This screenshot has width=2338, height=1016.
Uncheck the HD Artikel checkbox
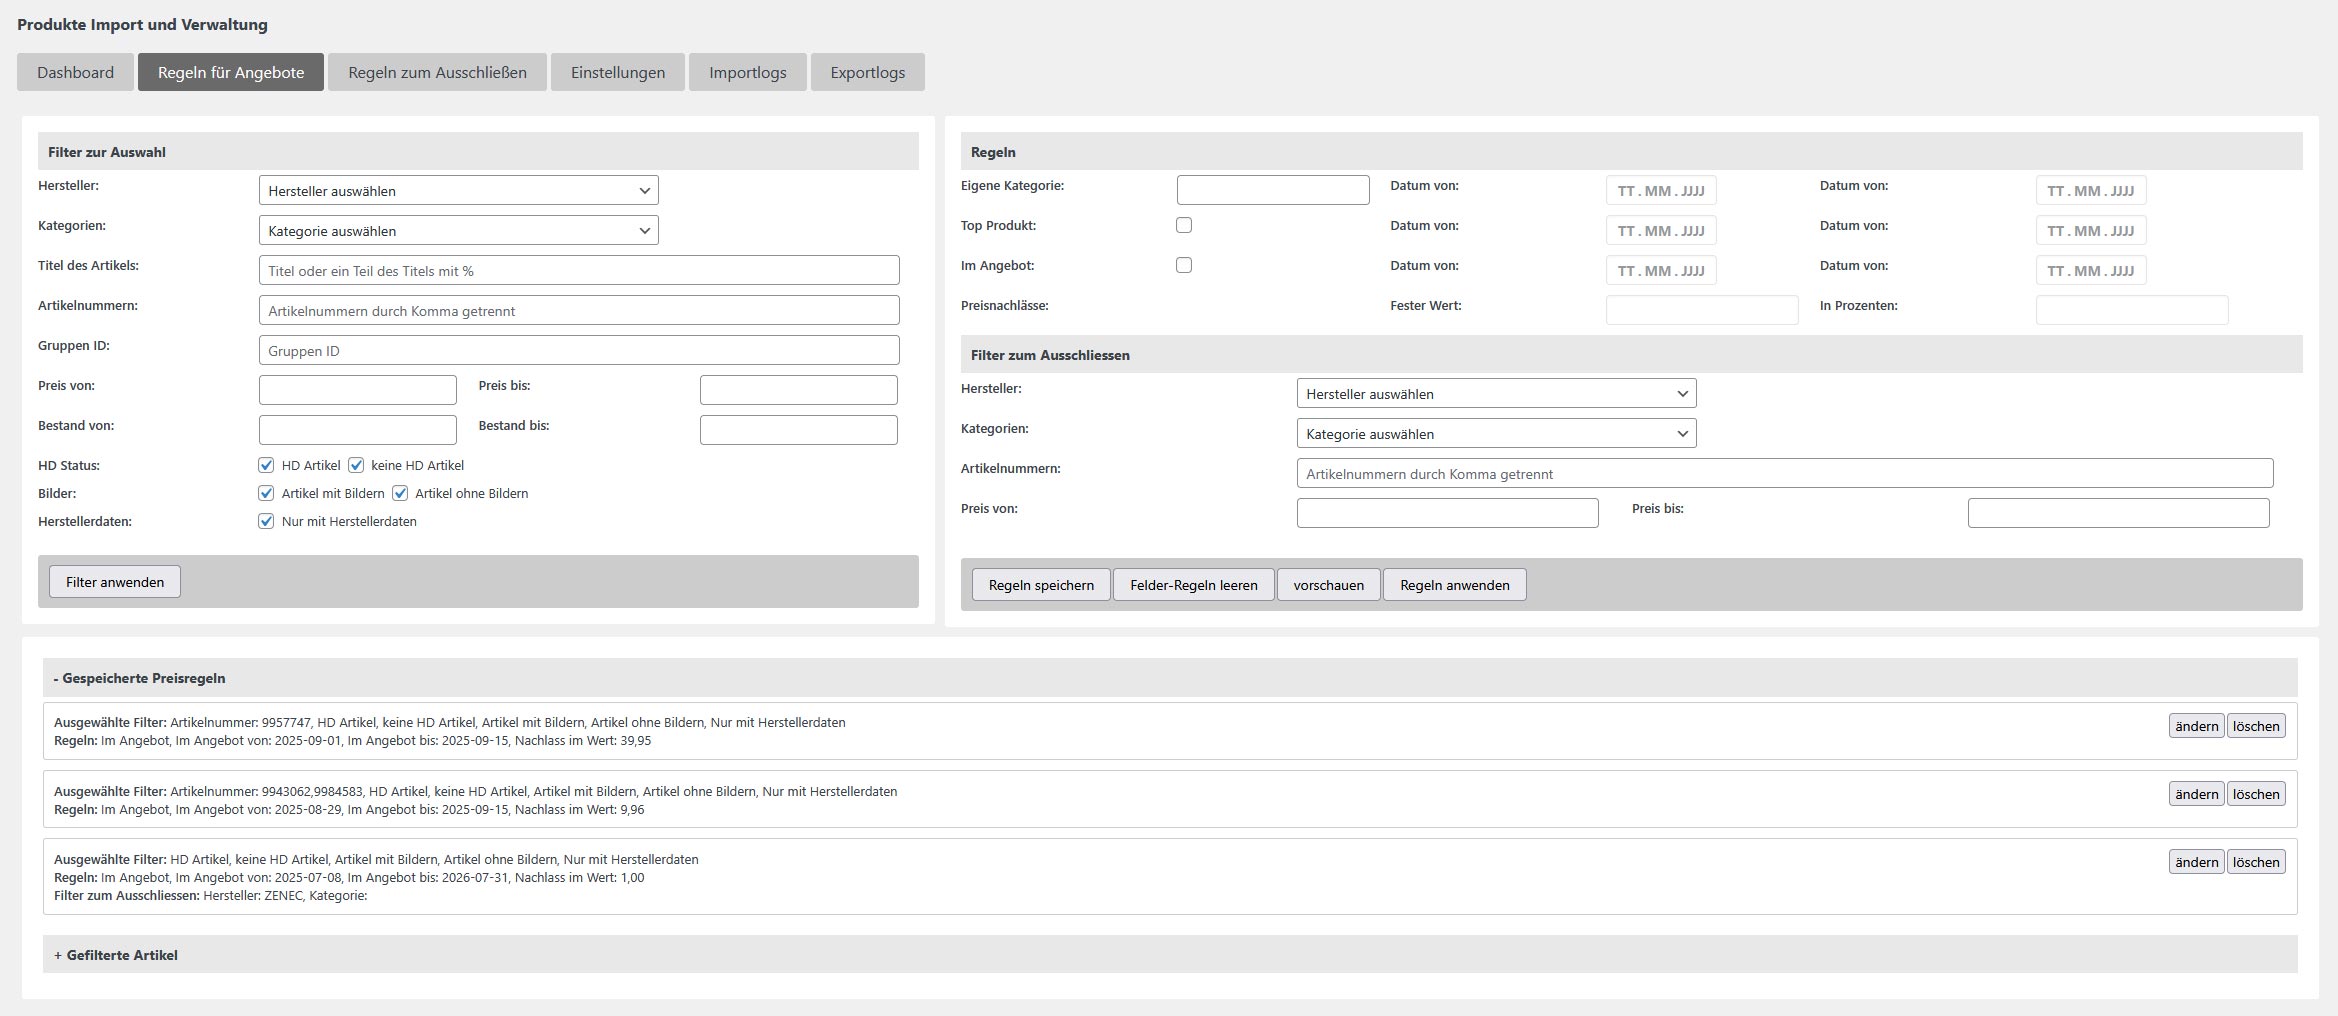pyautogui.click(x=266, y=465)
